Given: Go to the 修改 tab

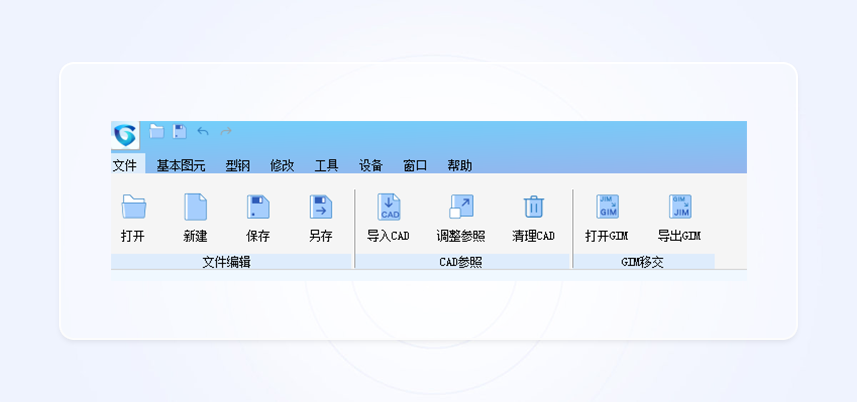Looking at the screenshot, I should point(282,165).
